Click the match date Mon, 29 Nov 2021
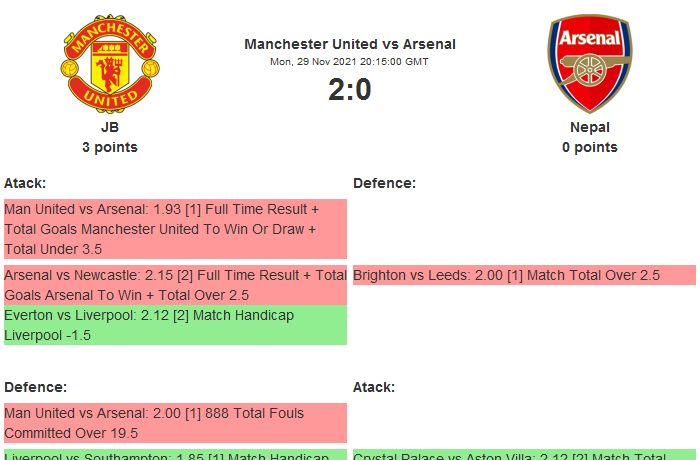This screenshot has width=700, height=460. pyautogui.click(x=350, y=62)
